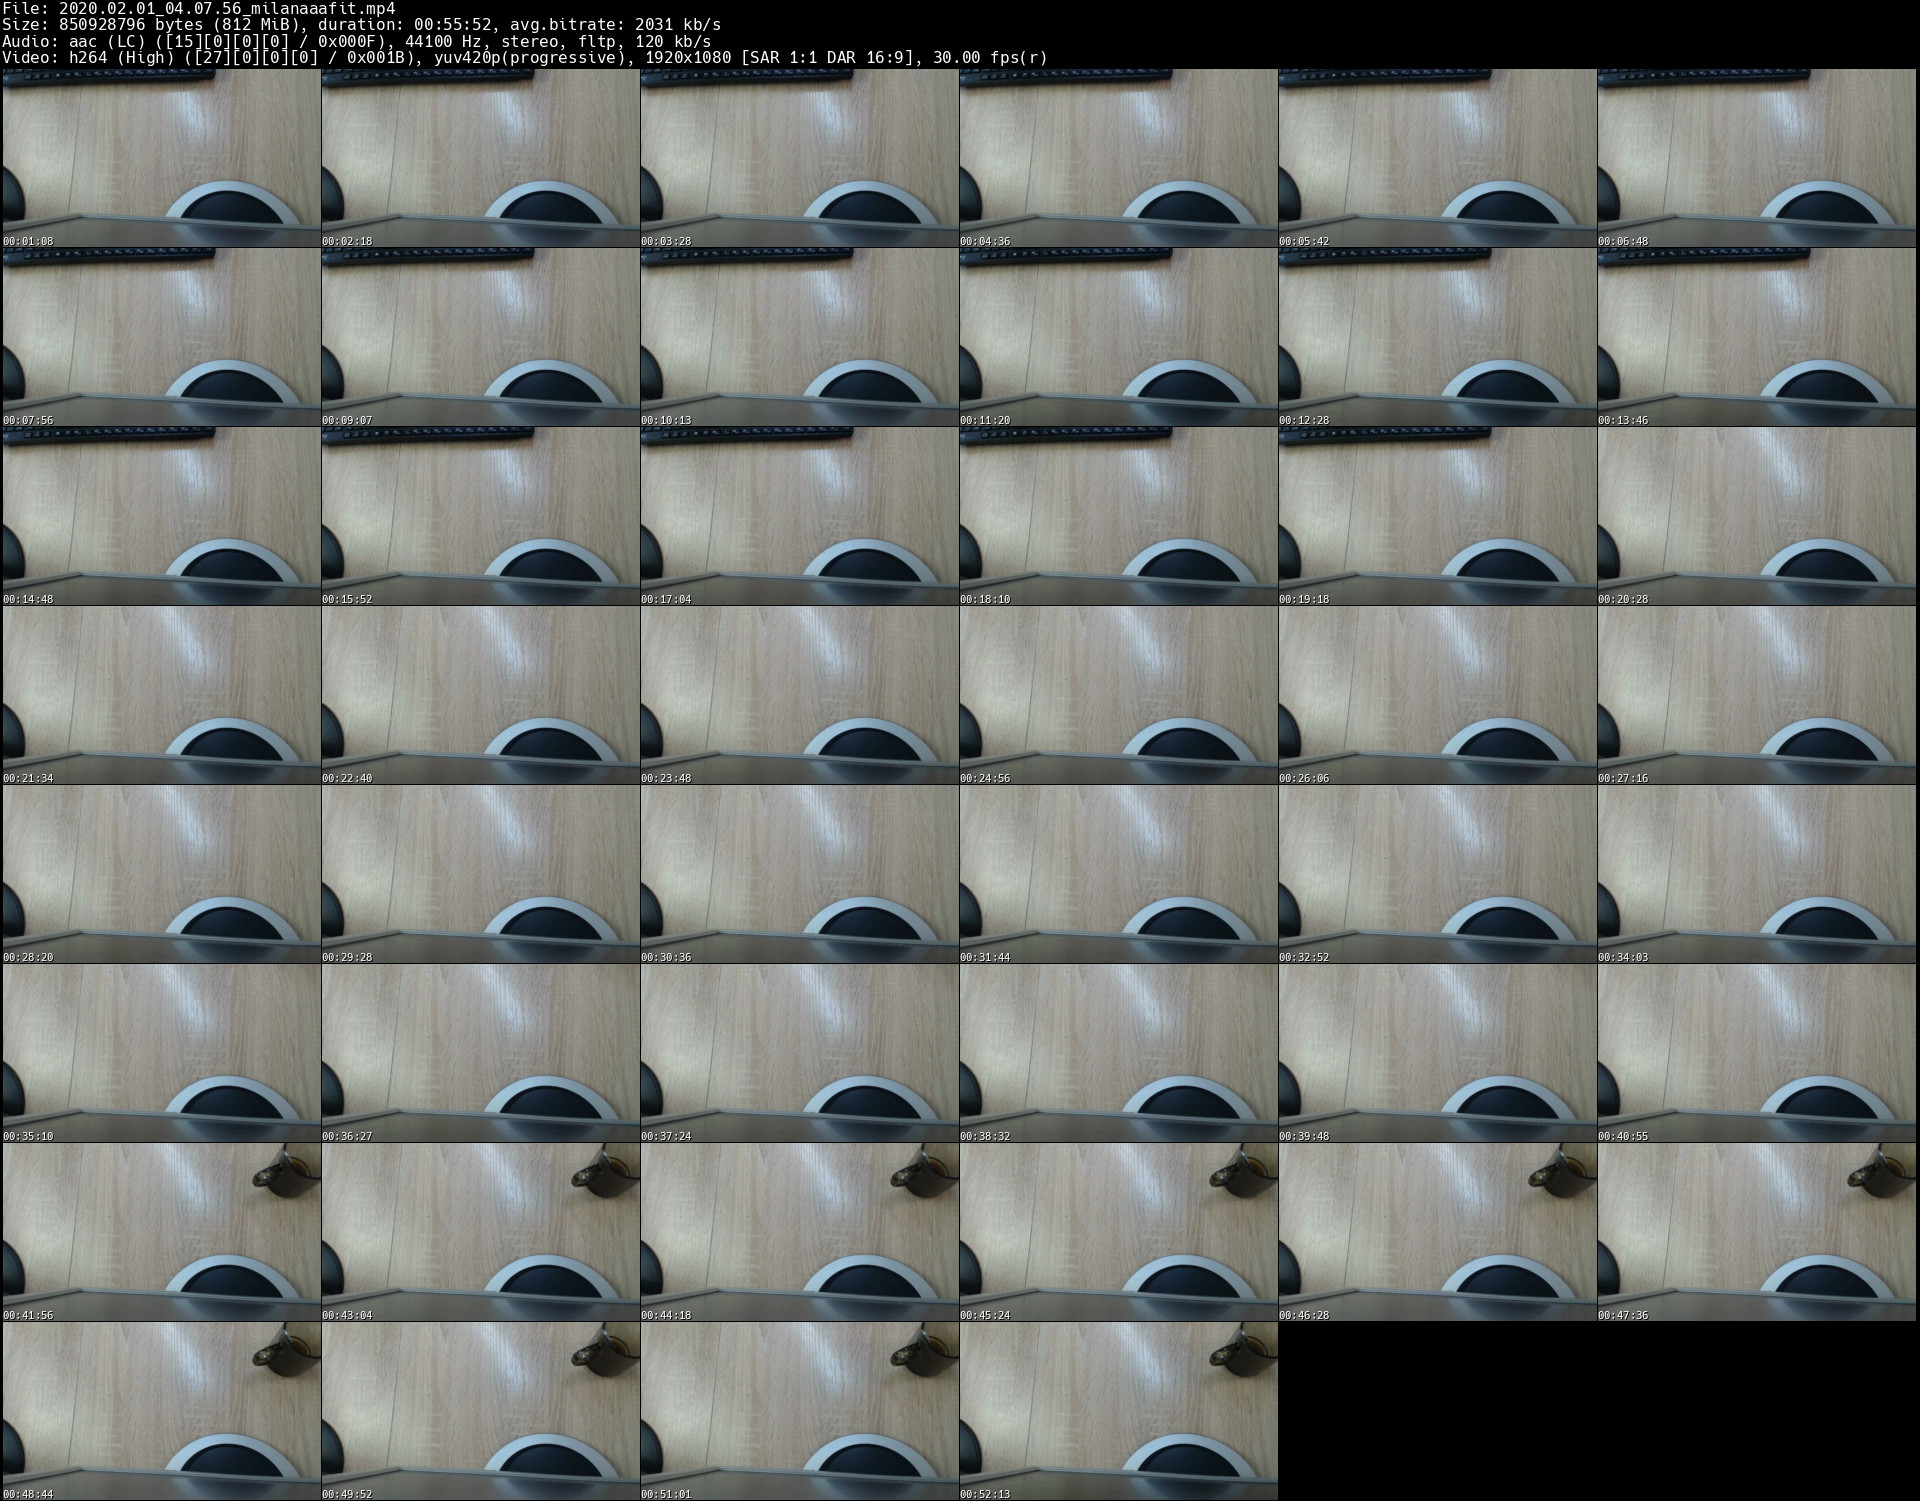
Task: Pick the frame timestamped 00:15:52
Action: (480, 516)
